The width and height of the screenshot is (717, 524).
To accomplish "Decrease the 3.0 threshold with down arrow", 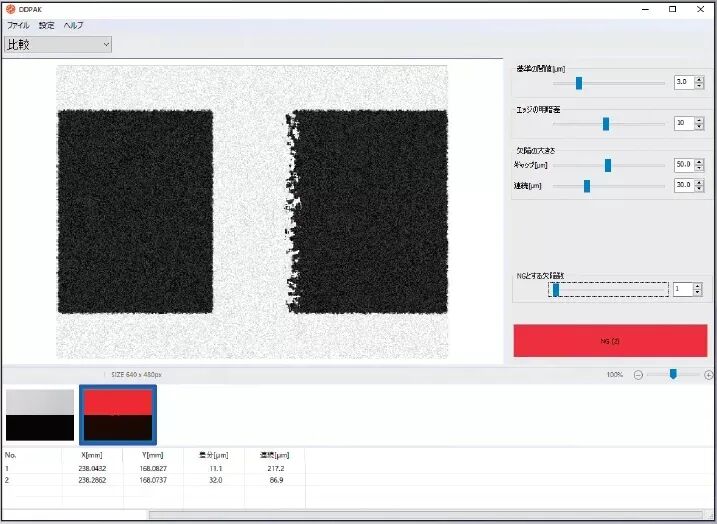I will 699,86.
